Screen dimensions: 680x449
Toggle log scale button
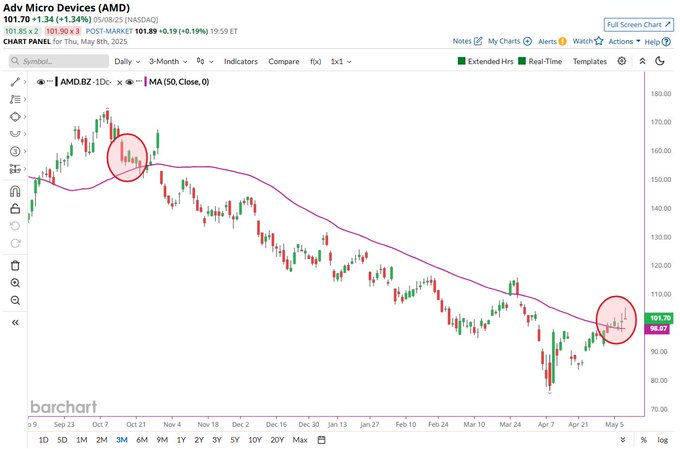pyautogui.click(x=662, y=440)
